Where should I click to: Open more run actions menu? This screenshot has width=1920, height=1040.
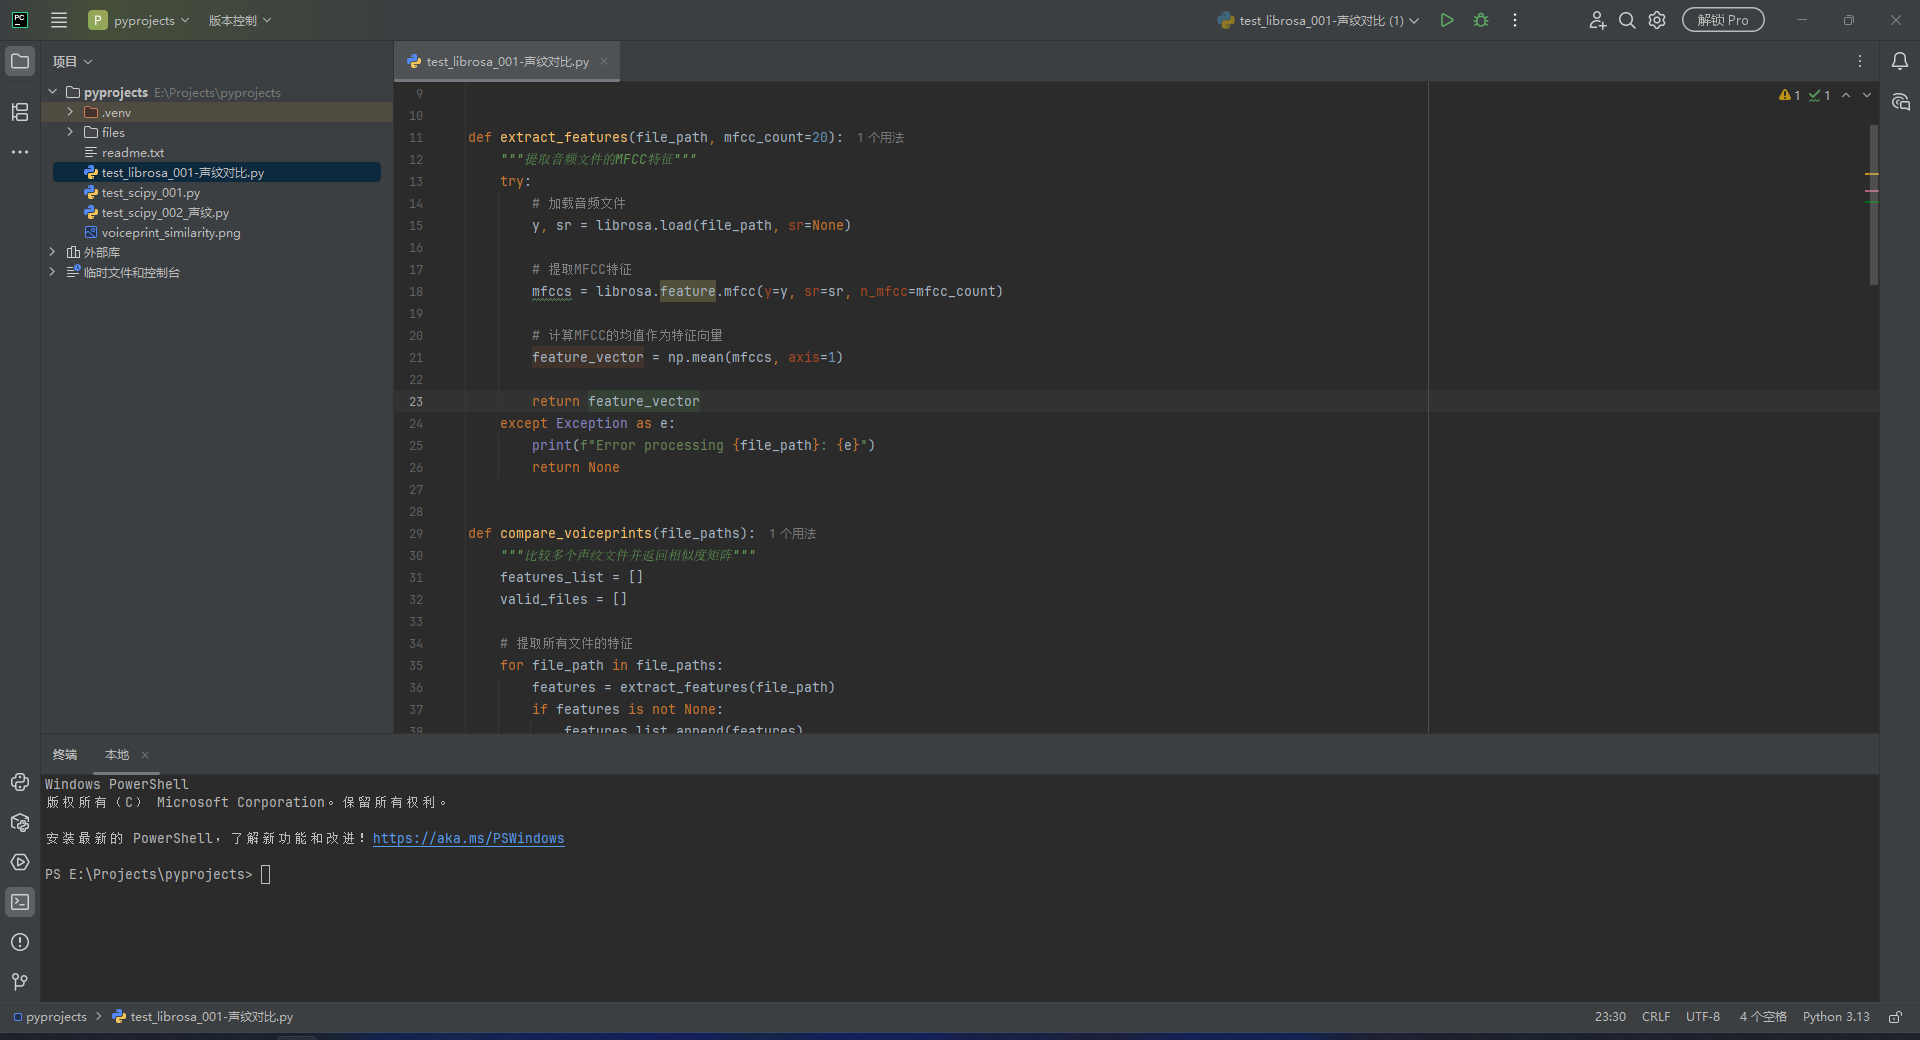click(1515, 20)
